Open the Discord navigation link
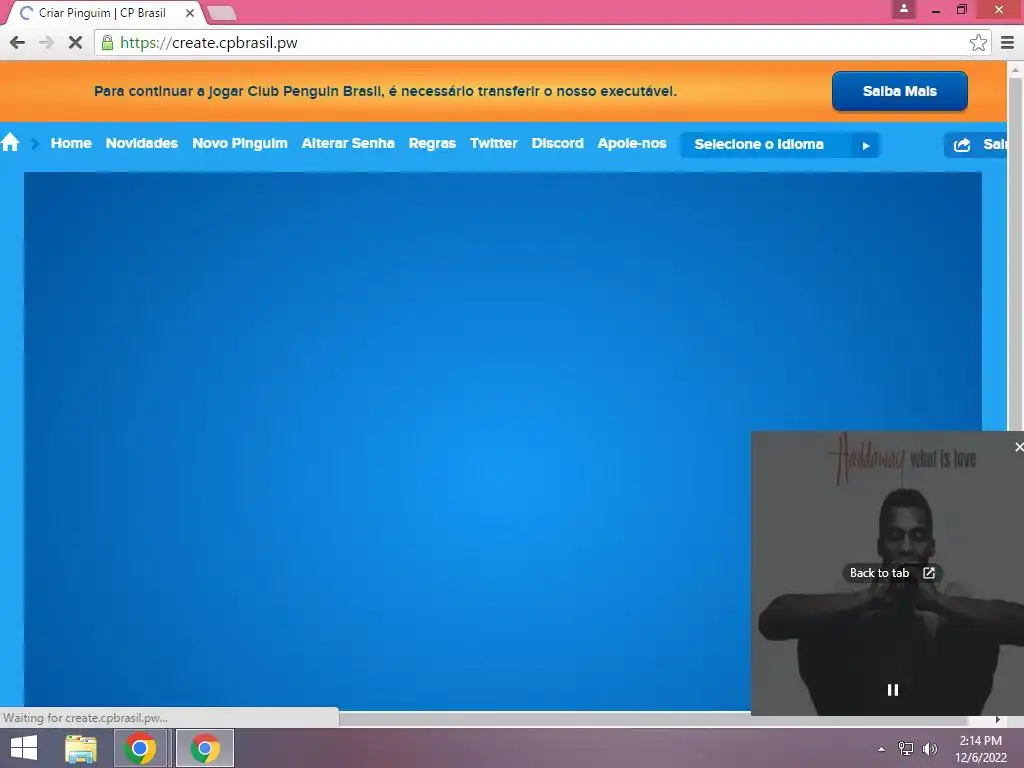Image resolution: width=1024 pixels, height=768 pixels. [558, 143]
